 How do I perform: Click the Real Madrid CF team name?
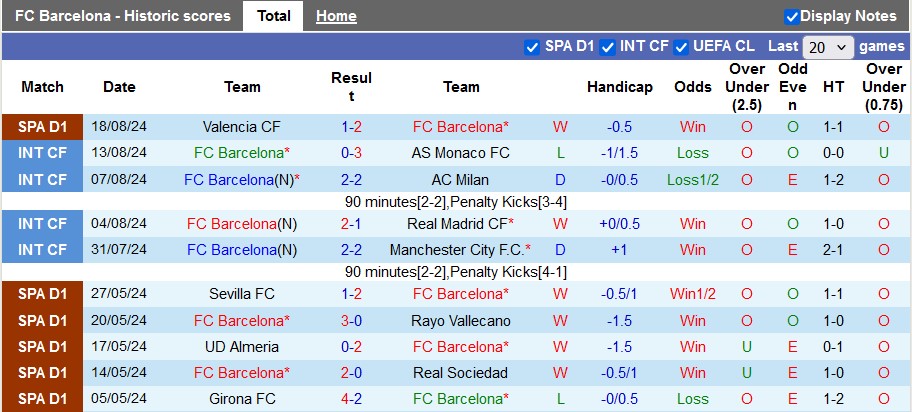tap(458, 224)
